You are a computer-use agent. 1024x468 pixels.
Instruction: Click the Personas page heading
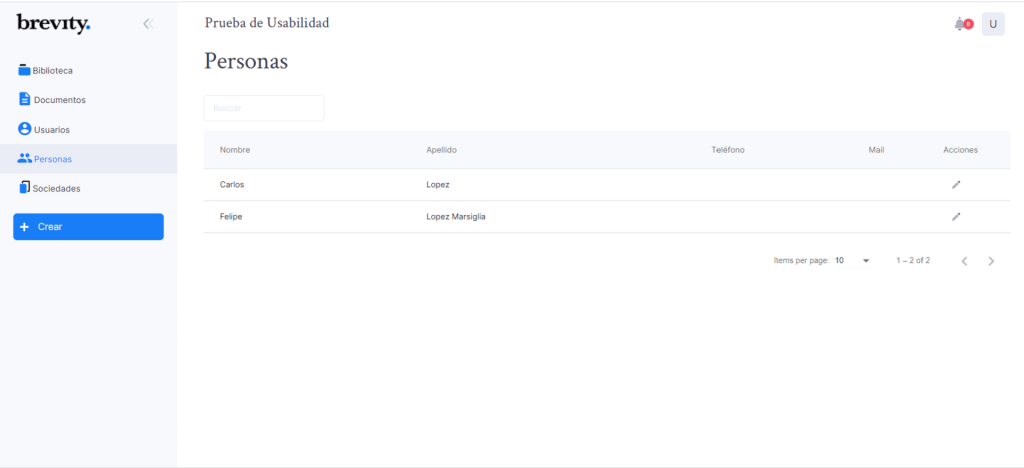[x=246, y=61]
